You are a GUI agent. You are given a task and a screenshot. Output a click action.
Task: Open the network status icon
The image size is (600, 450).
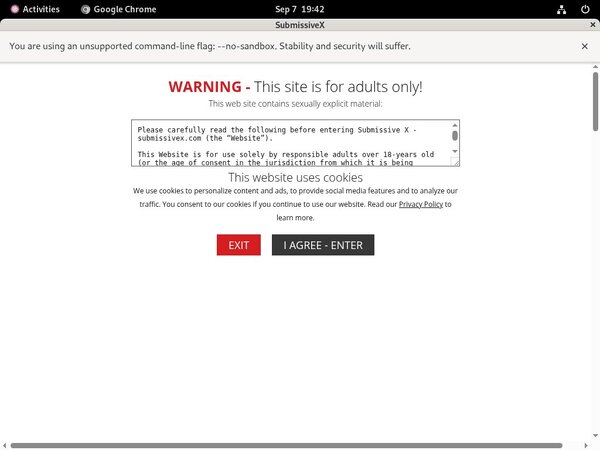tap(562, 9)
